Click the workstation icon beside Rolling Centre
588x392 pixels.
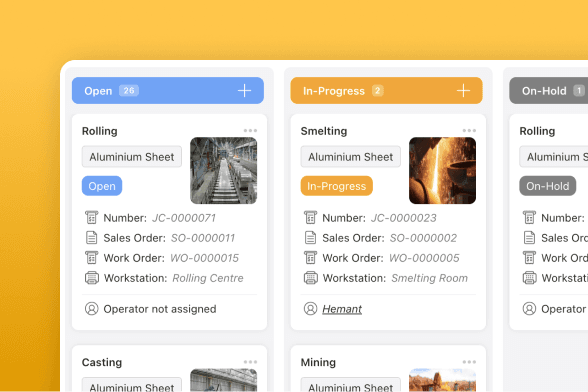click(92, 278)
